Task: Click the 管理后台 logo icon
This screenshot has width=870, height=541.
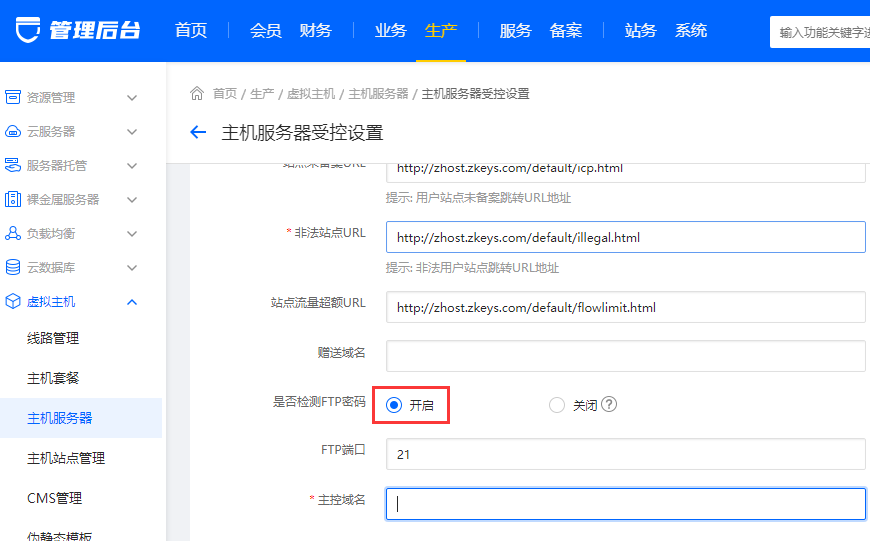Action: pyautogui.click(x=29, y=30)
